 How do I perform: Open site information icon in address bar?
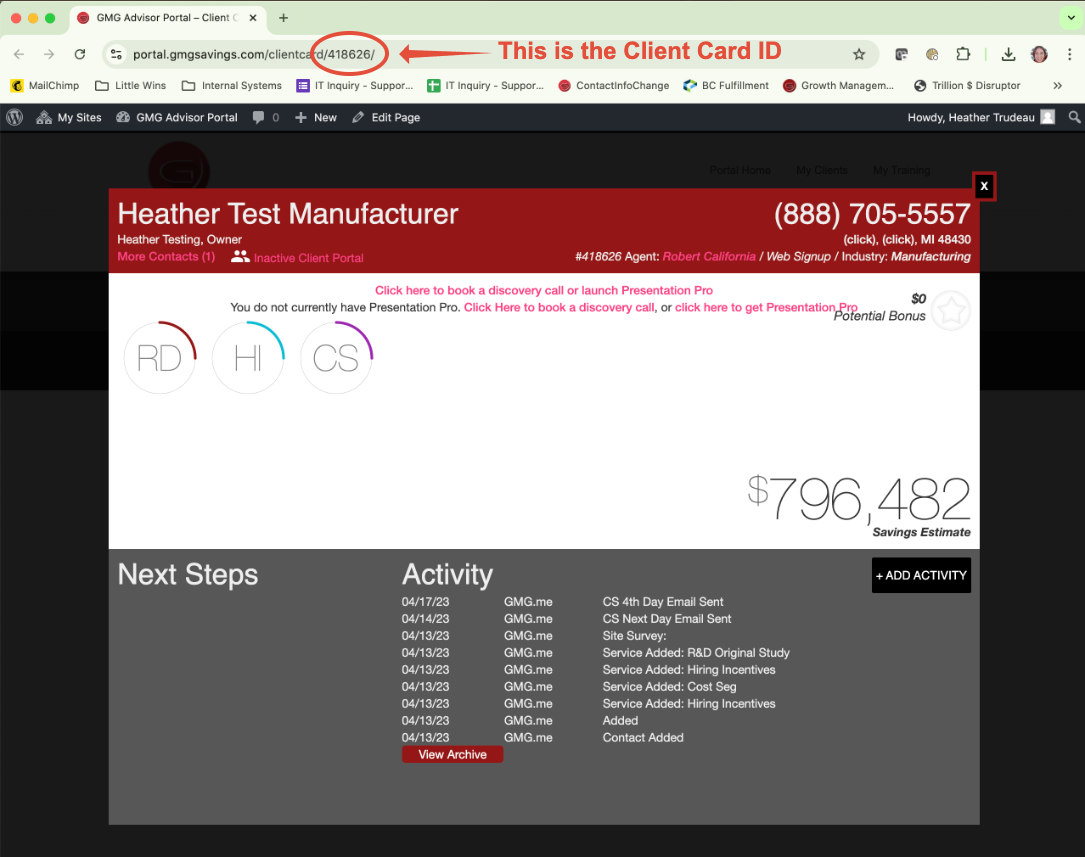pyautogui.click(x=116, y=54)
